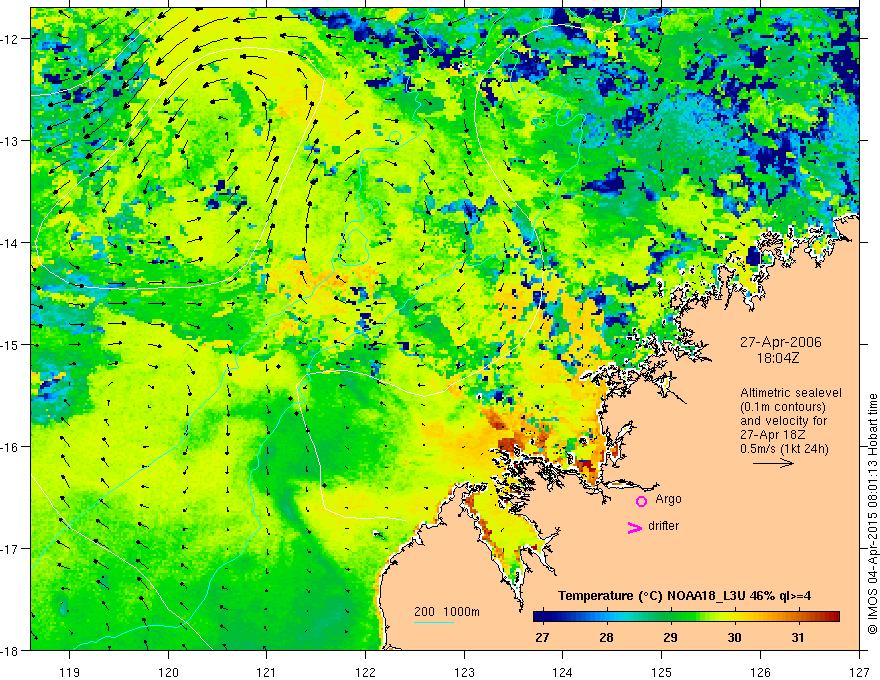Screen dimensions: 880x680
Task: Click the latitude axis label -12
Action: [10, 39]
